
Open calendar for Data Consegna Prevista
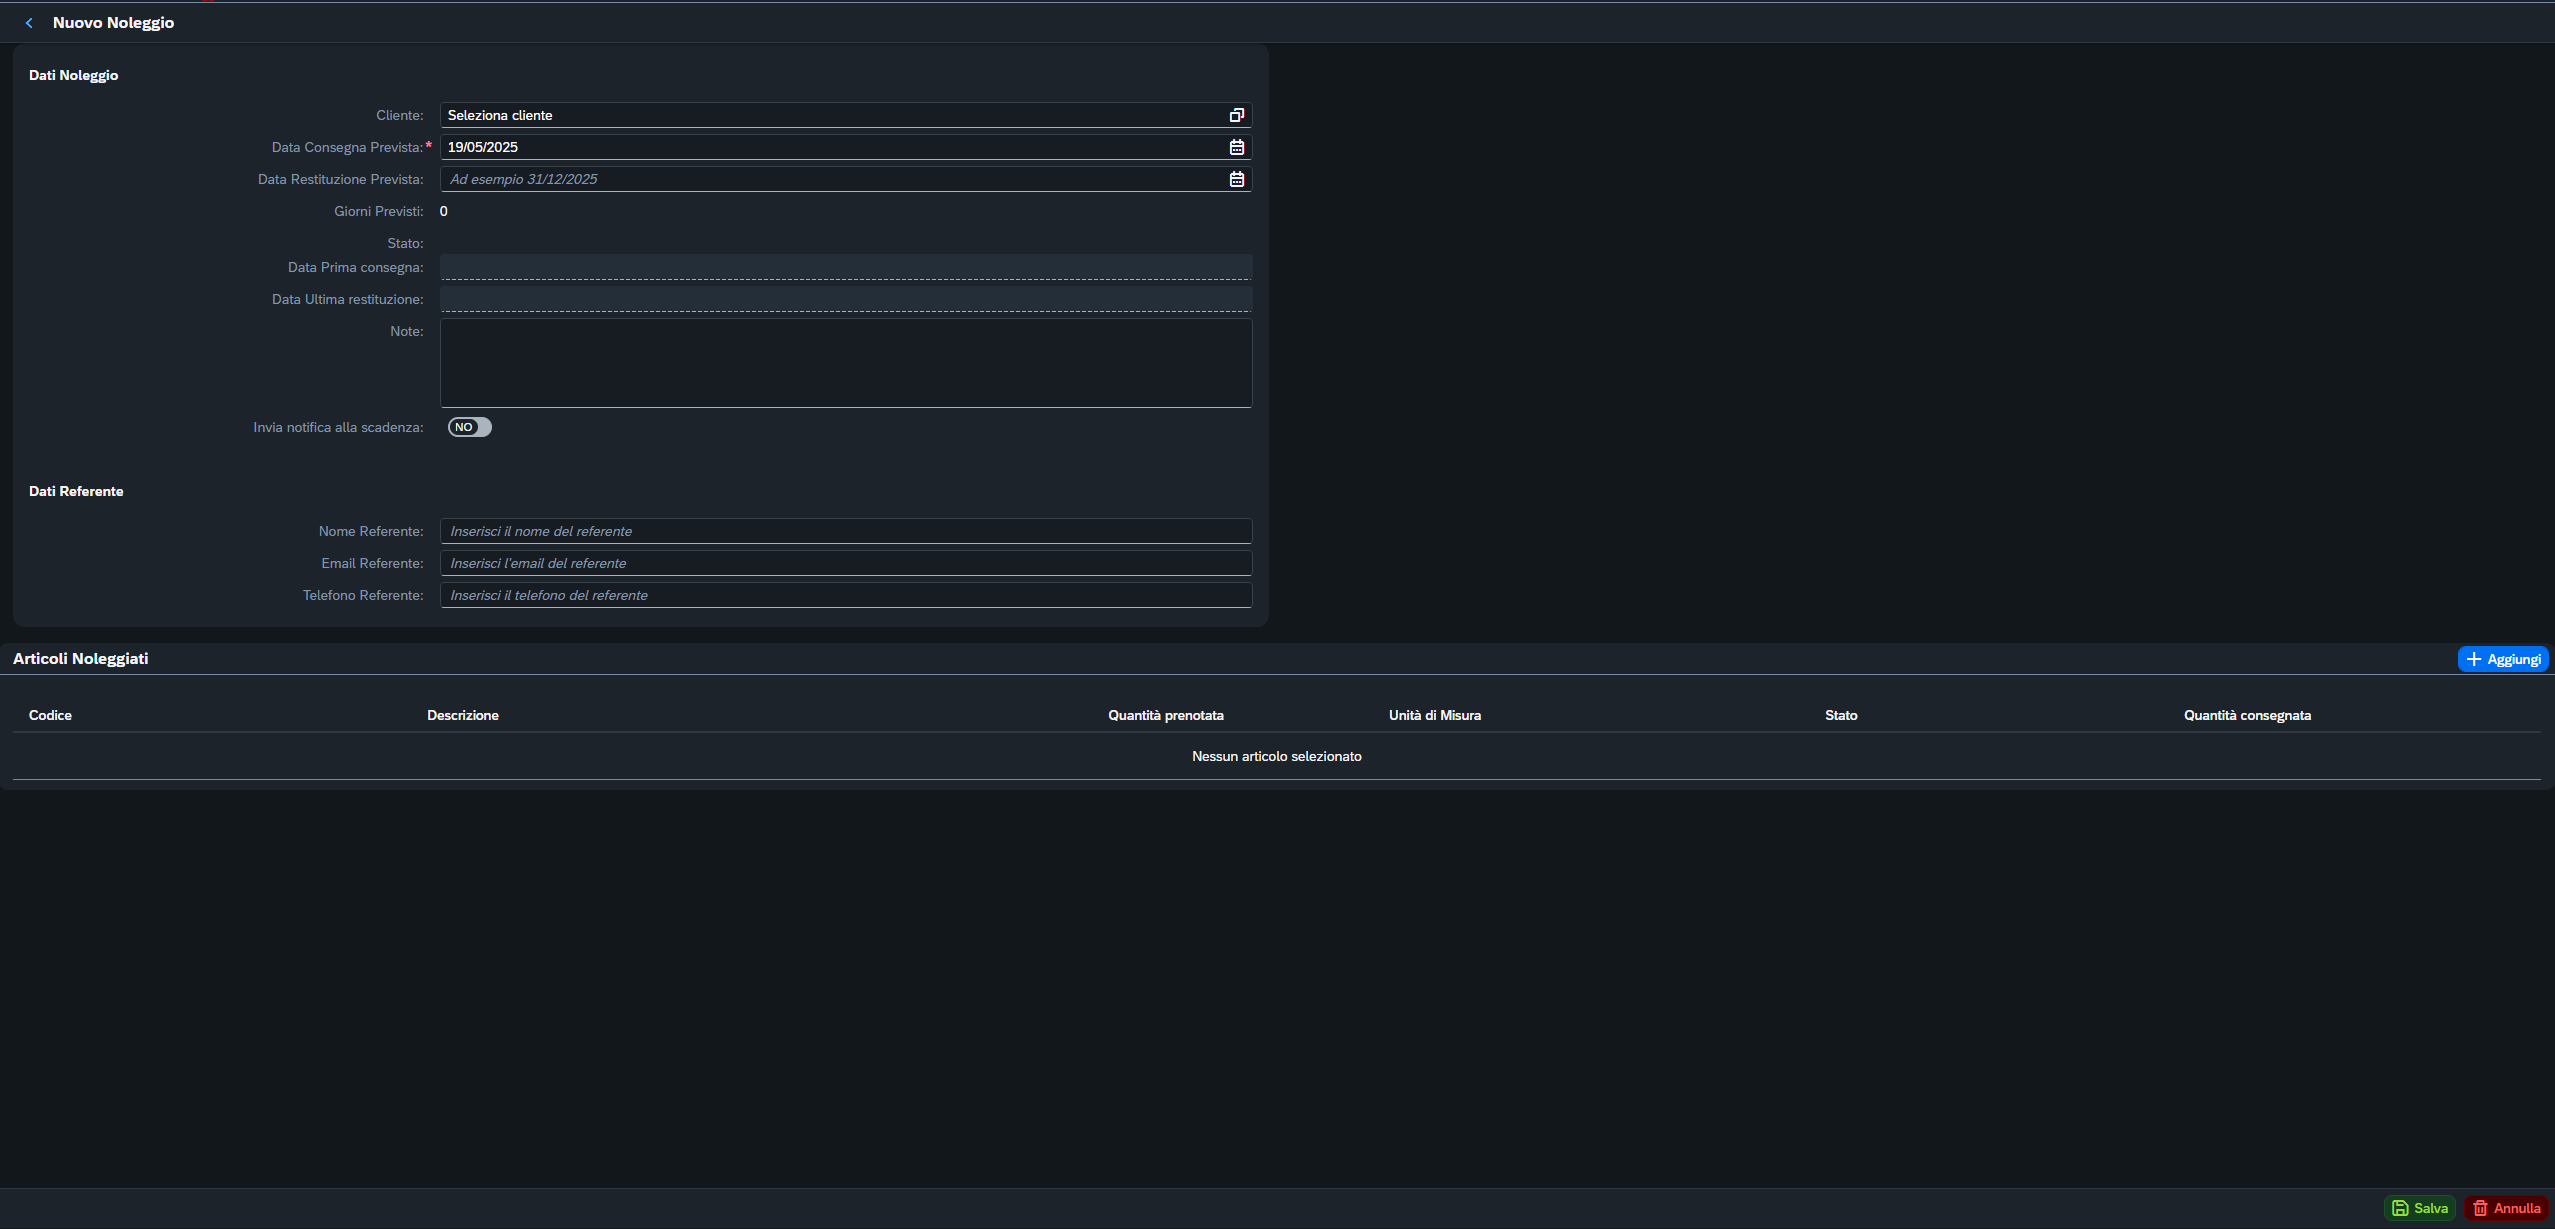click(1236, 148)
